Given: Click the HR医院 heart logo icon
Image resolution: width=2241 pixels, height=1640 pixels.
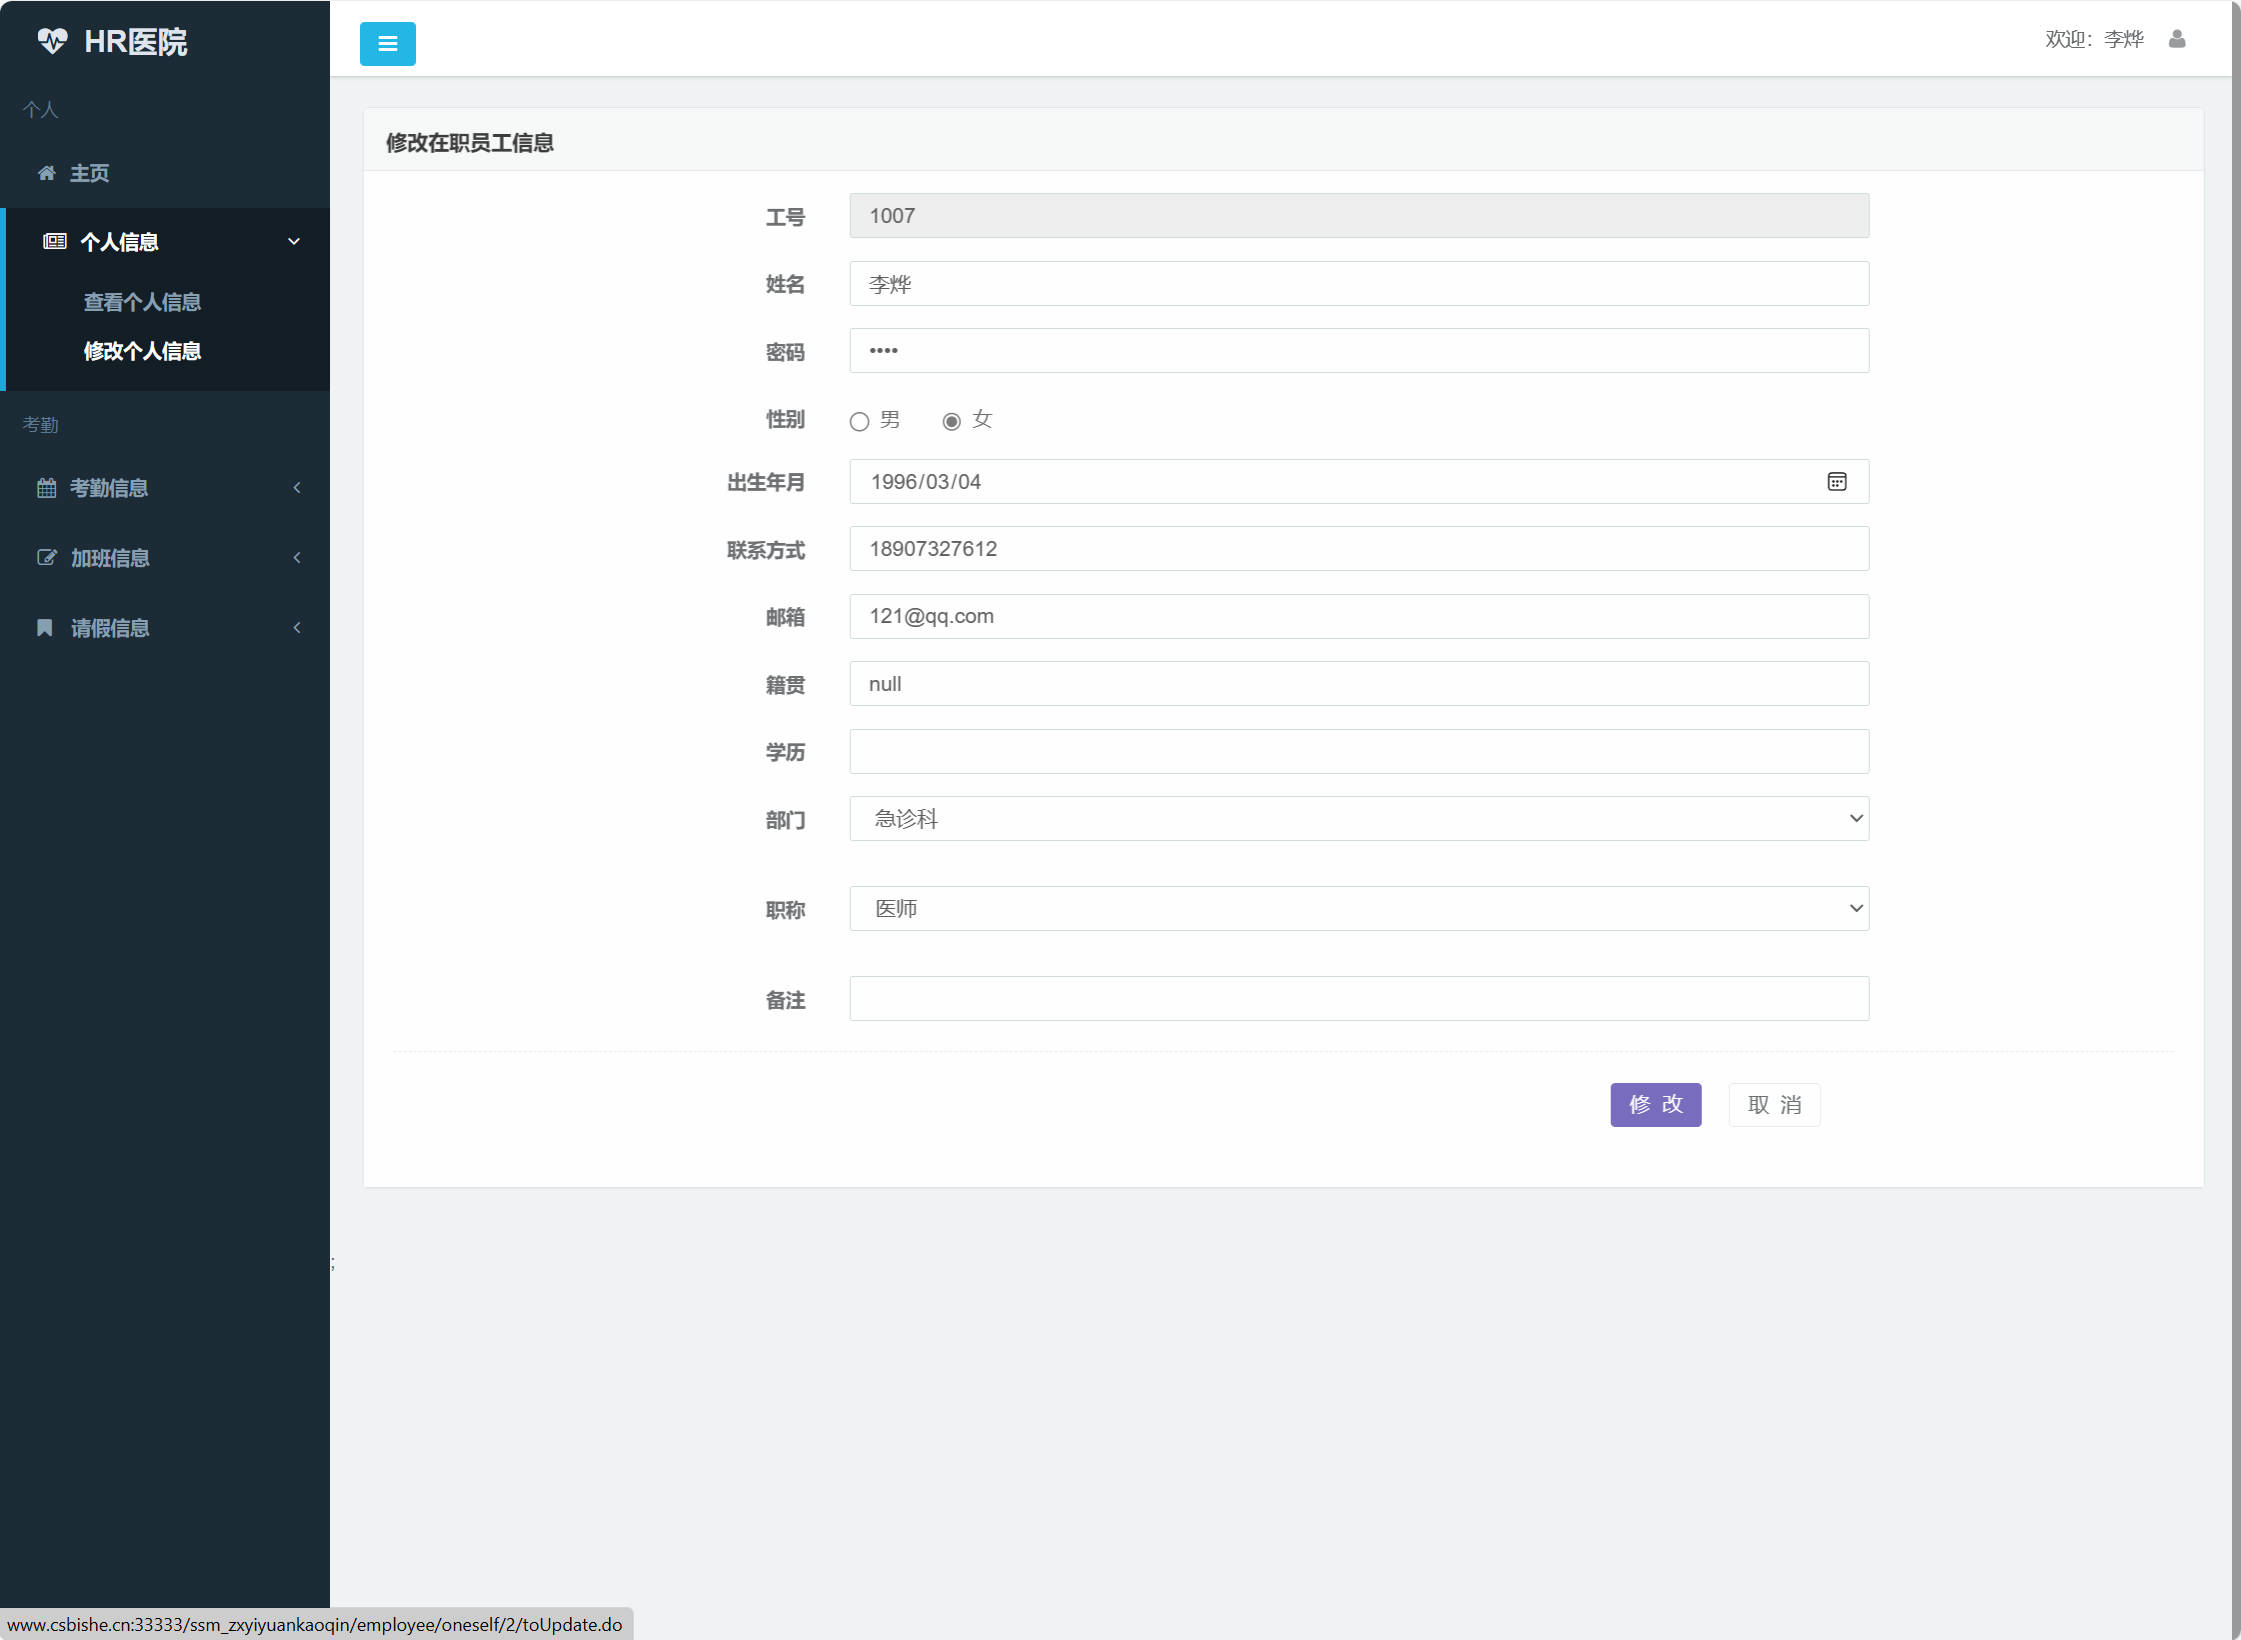Looking at the screenshot, I should pyautogui.click(x=52, y=41).
